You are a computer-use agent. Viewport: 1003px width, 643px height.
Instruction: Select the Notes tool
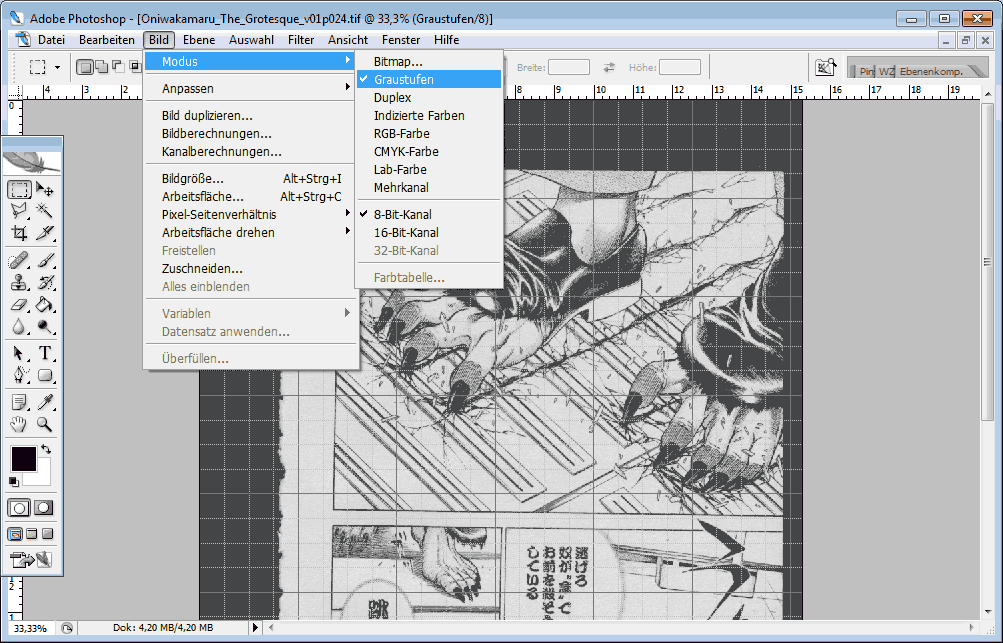click(x=19, y=402)
